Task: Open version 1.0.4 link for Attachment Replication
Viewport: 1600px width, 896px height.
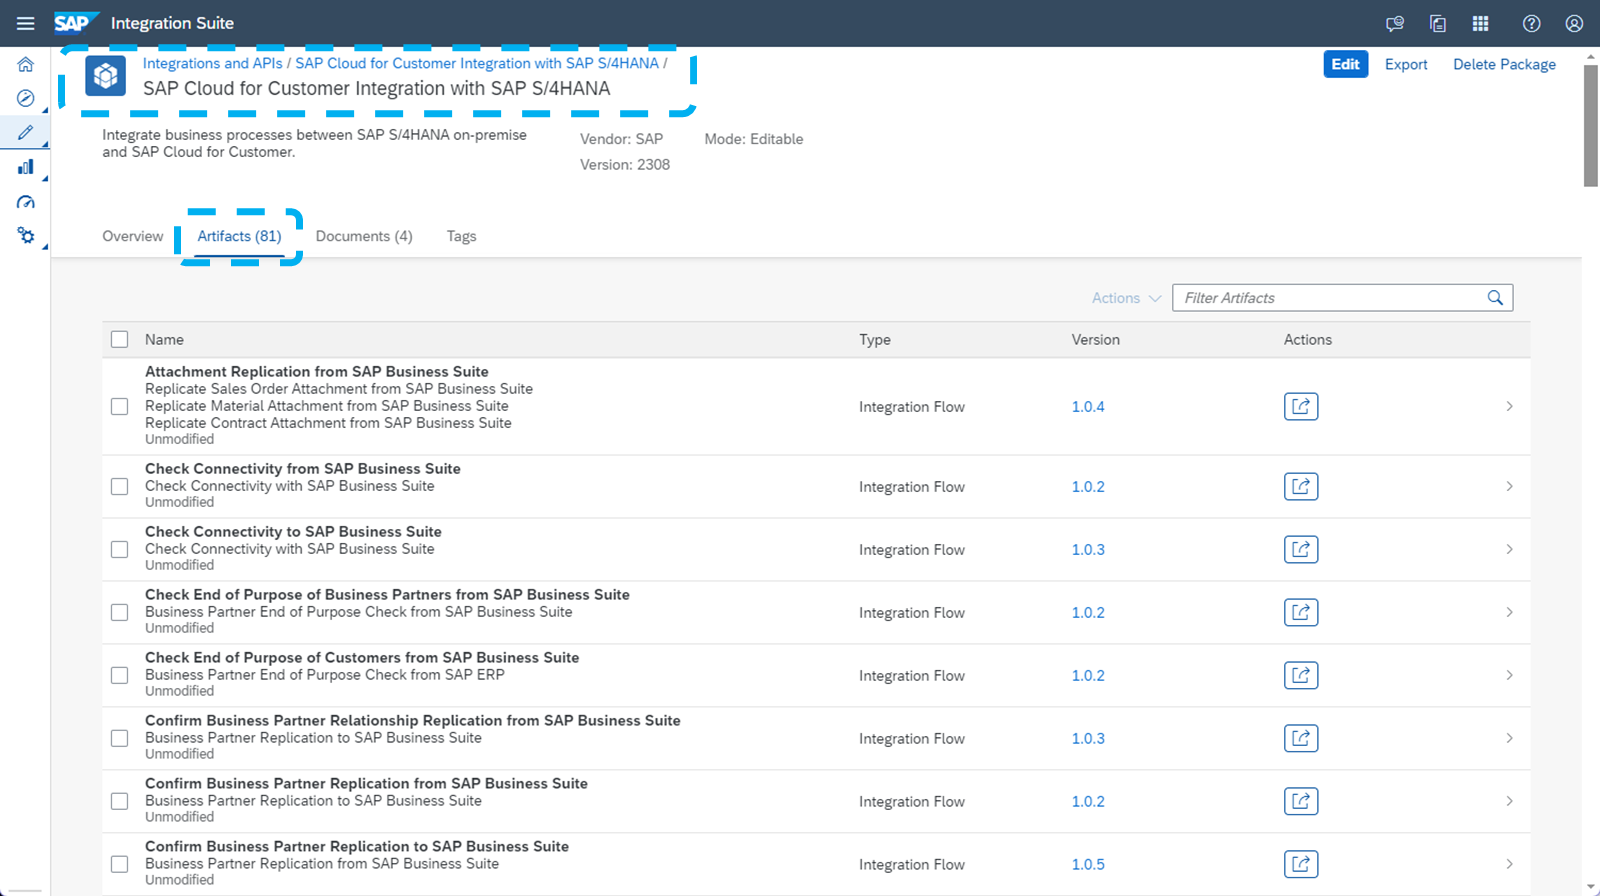Action: [x=1088, y=407]
